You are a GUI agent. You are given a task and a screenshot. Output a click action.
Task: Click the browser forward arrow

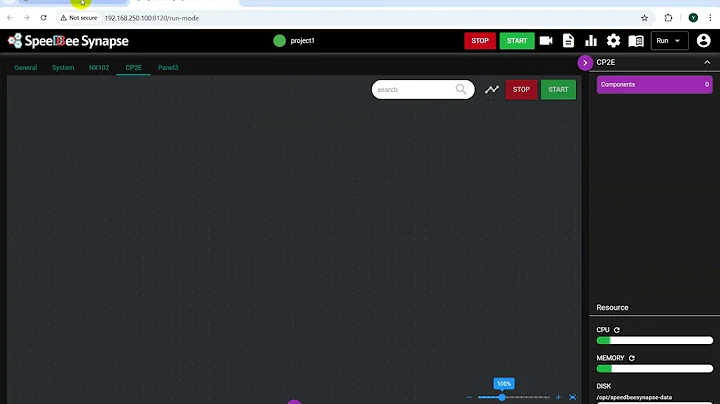click(x=27, y=18)
